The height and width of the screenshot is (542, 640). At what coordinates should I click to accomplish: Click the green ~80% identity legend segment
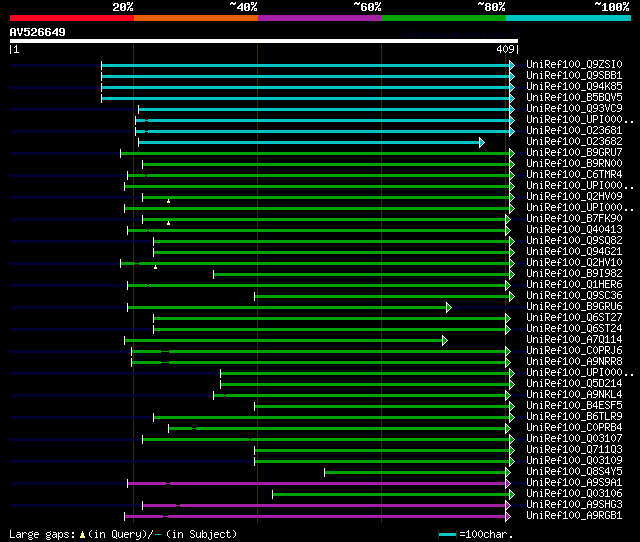point(444,18)
